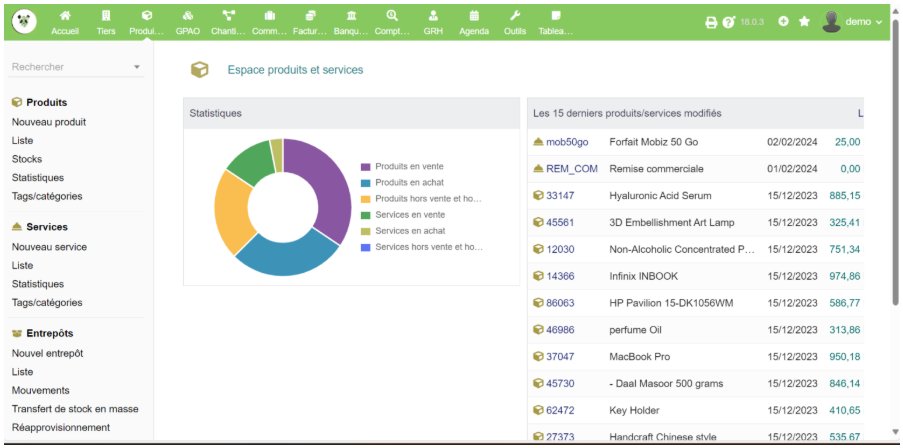Click the Outils wrench icon

(x=515, y=16)
